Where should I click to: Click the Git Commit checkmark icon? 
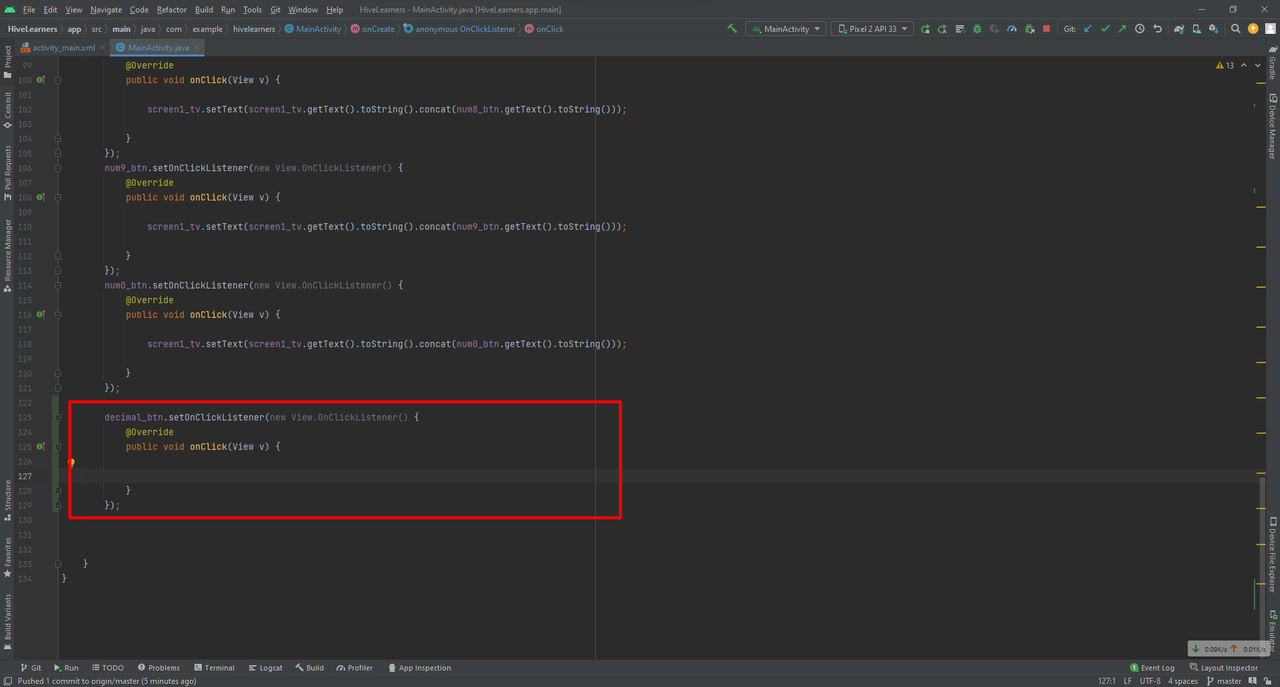point(1105,29)
